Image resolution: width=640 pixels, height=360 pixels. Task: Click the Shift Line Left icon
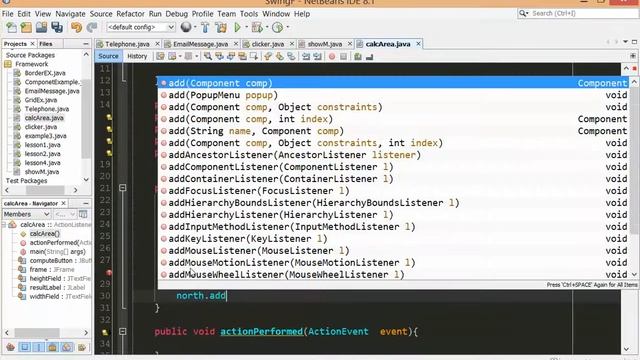click(306, 56)
